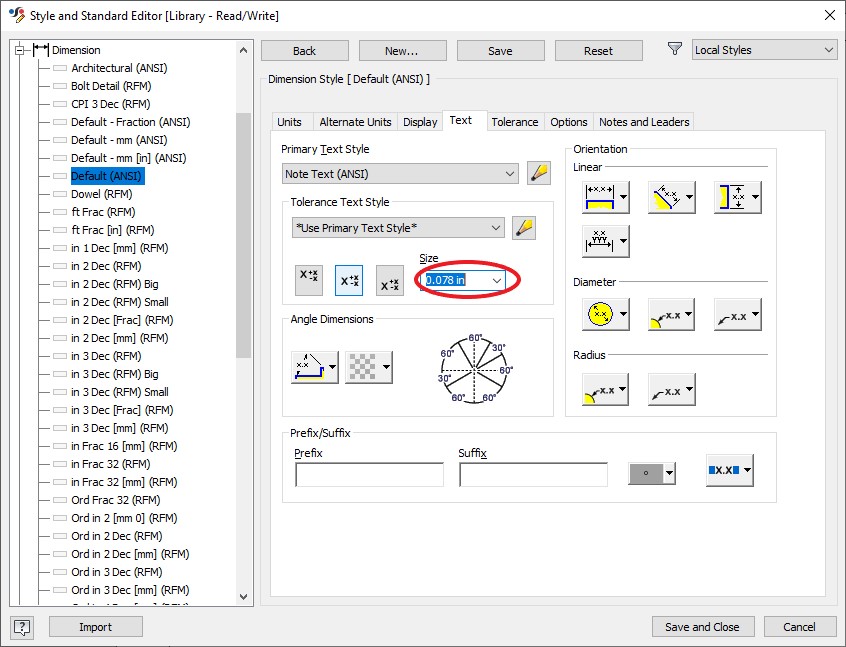This screenshot has width=846, height=647.
Task: Open radius yellow arc orientation icon
Action: click(605, 389)
